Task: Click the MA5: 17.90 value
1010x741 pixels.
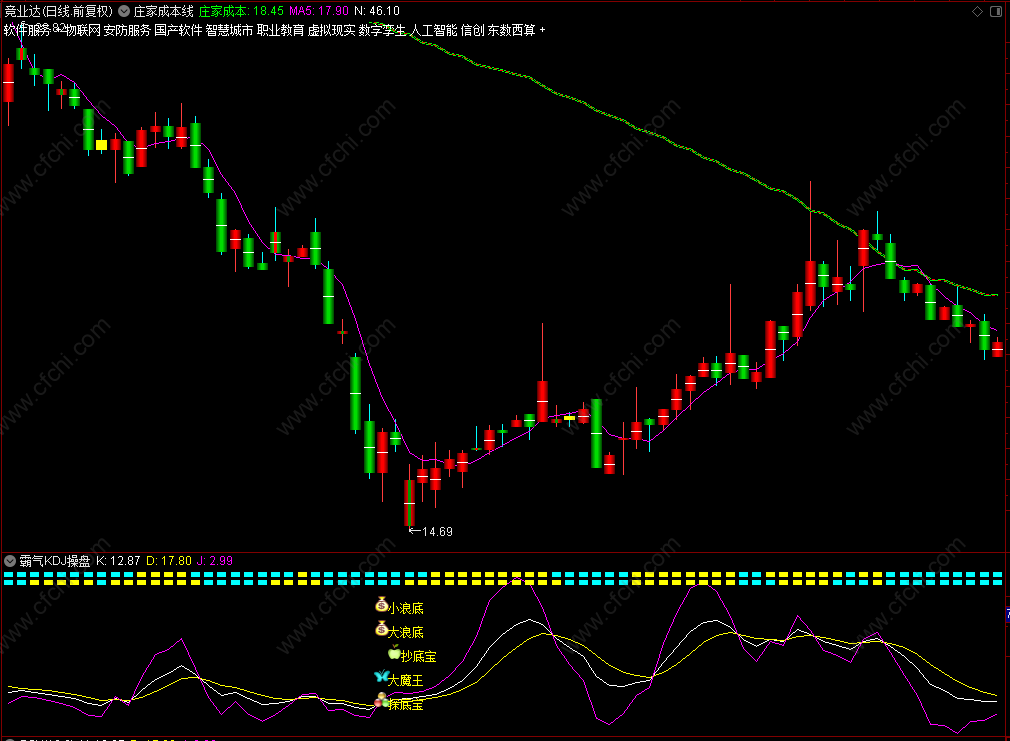Action: (319, 11)
